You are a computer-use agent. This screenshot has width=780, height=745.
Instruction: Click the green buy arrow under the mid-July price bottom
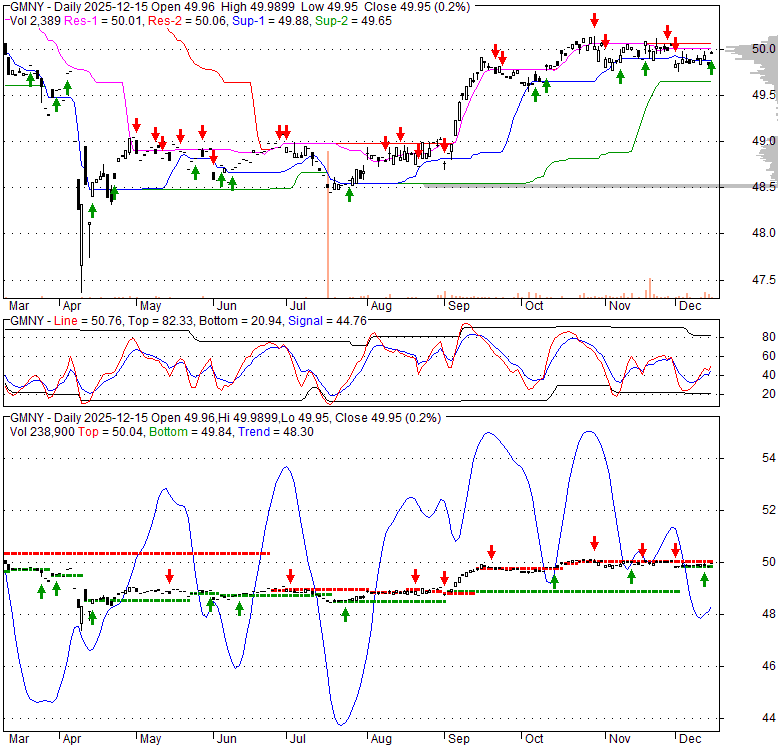(x=349, y=194)
